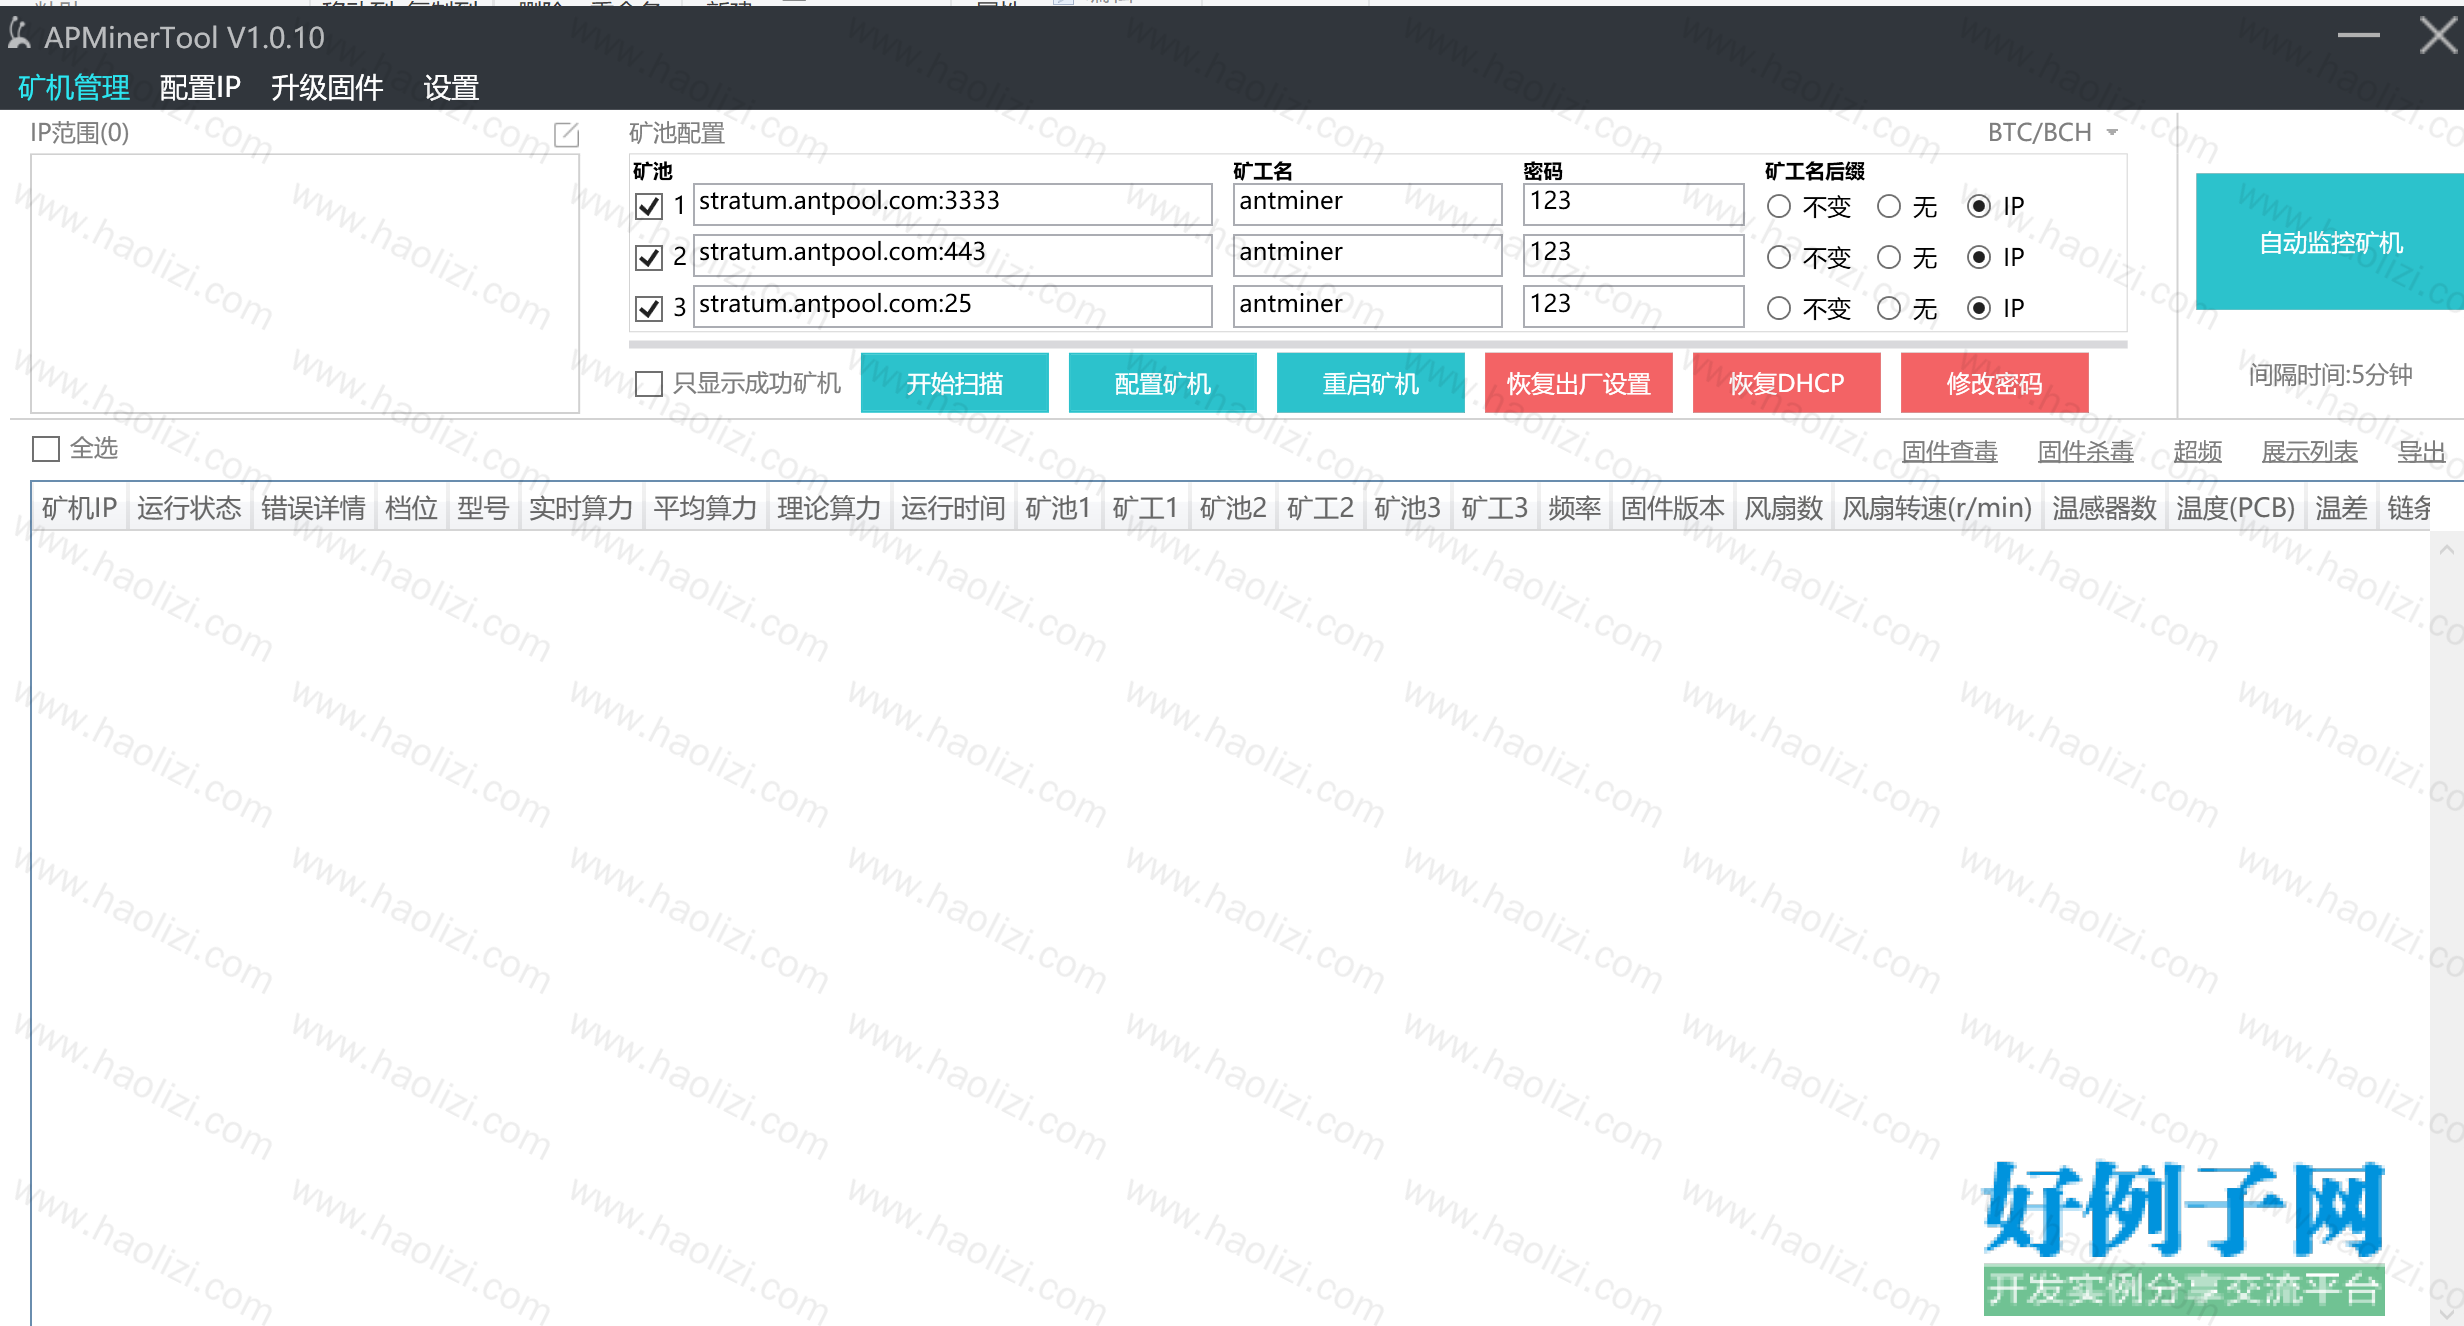Image resolution: width=2464 pixels, height=1326 pixels.
Task: Open the 升级固件 tab
Action: [x=327, y=88]
